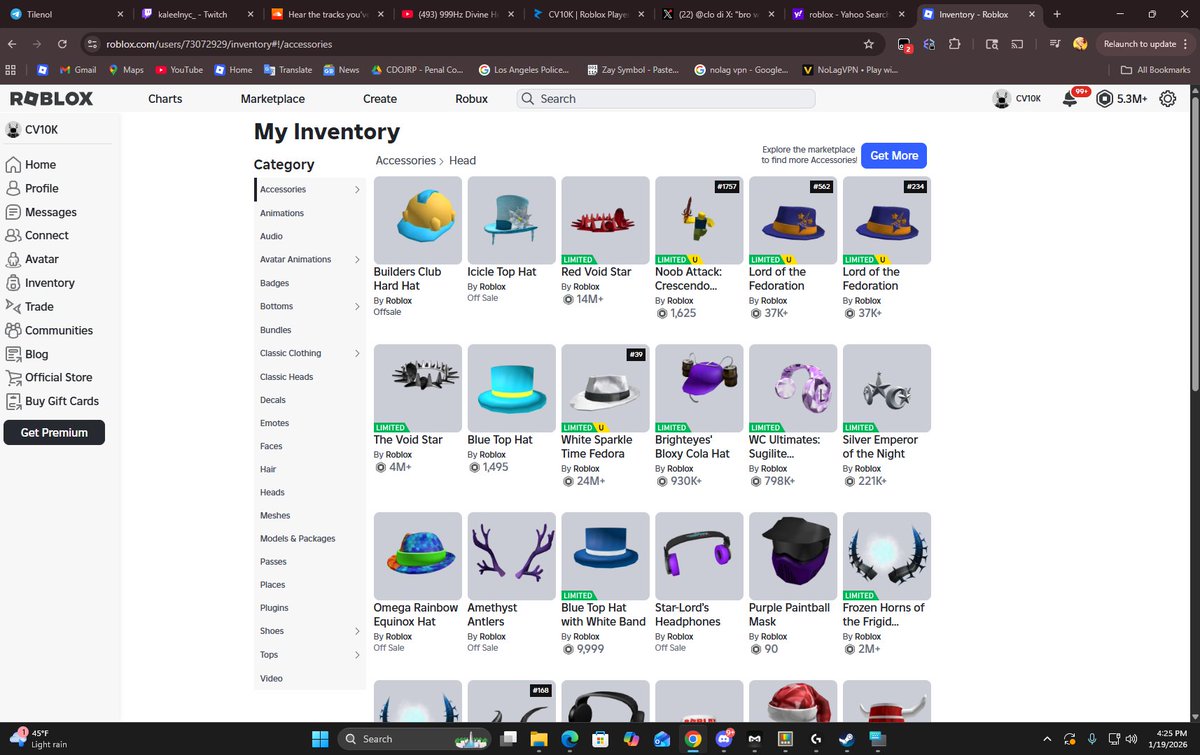The width and height of the screenshot is (1200, 755).
Task: Open The Void Star thumbnail
Action: point(418,389)
